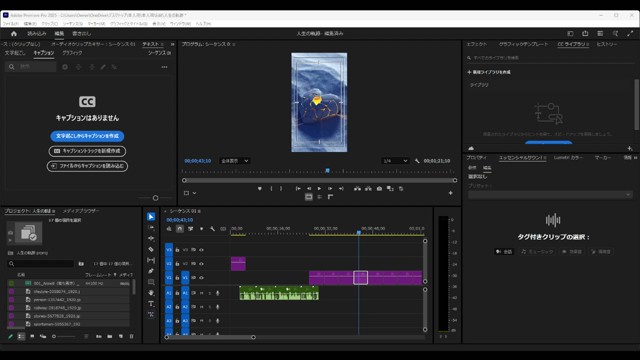The height and width of the screenshot is (360, 640).
Task: Switch to キャプション tab
Action: [x=44, y=53]
